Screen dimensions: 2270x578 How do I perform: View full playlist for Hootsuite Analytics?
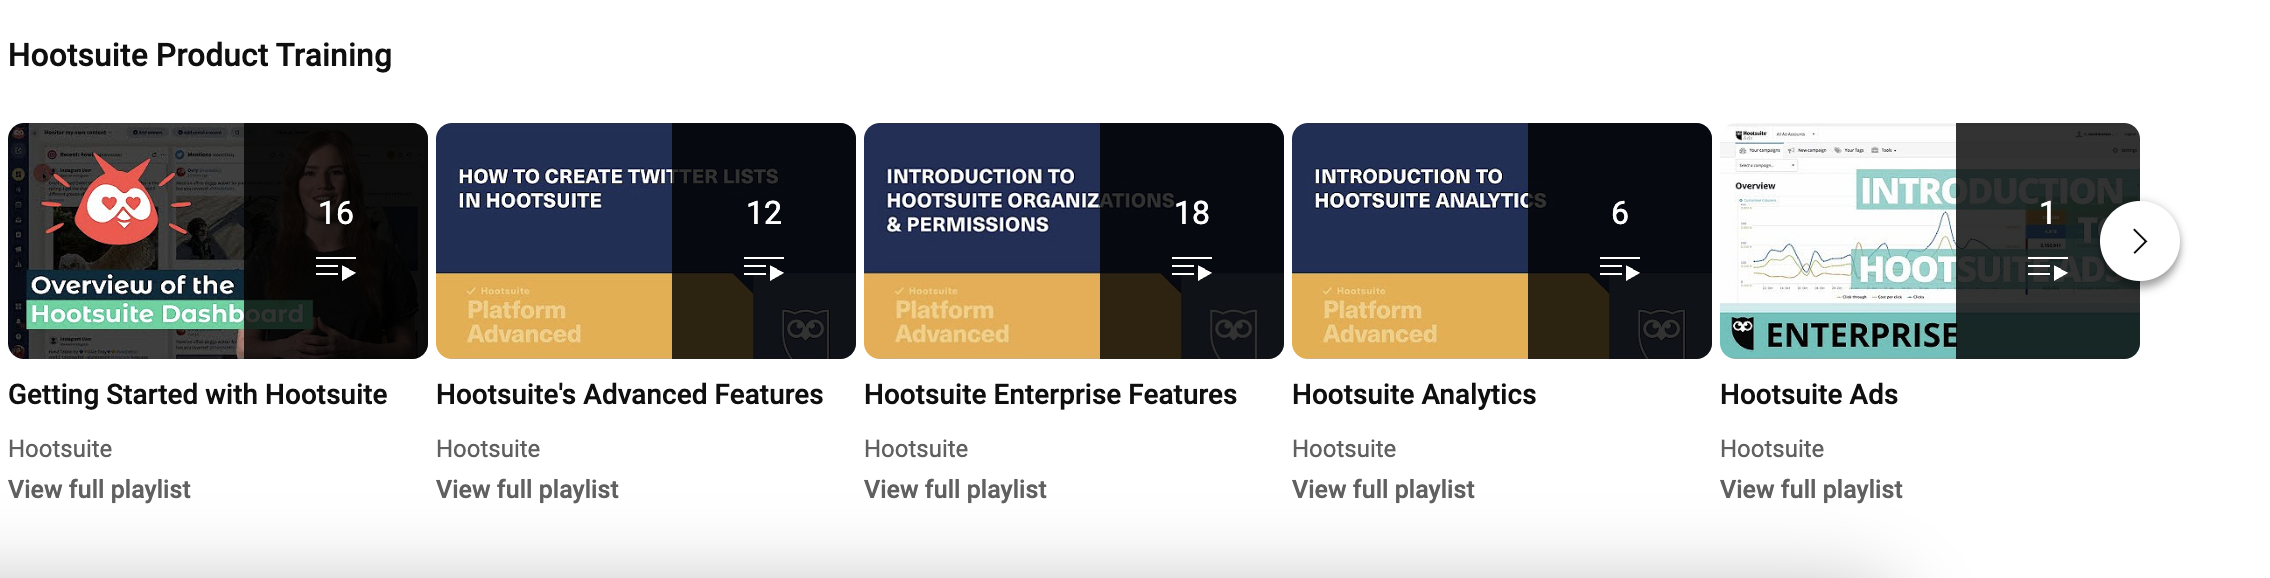pos(1383,489)
